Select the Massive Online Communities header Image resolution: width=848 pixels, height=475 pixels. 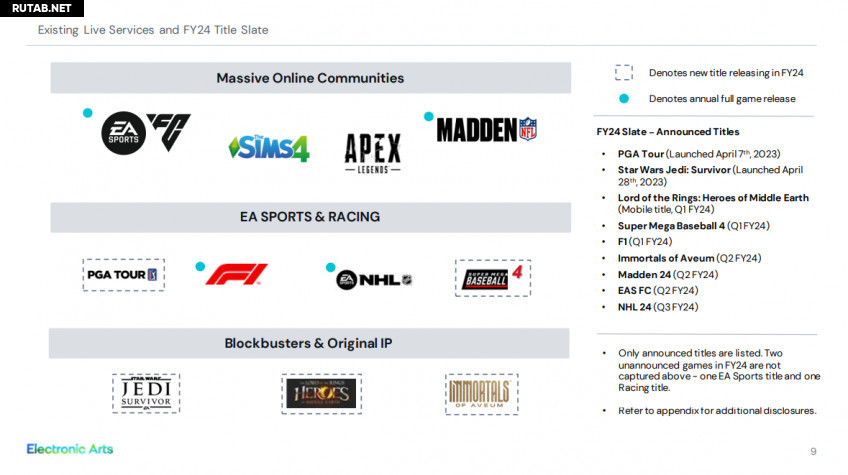(x=310, y=78)
